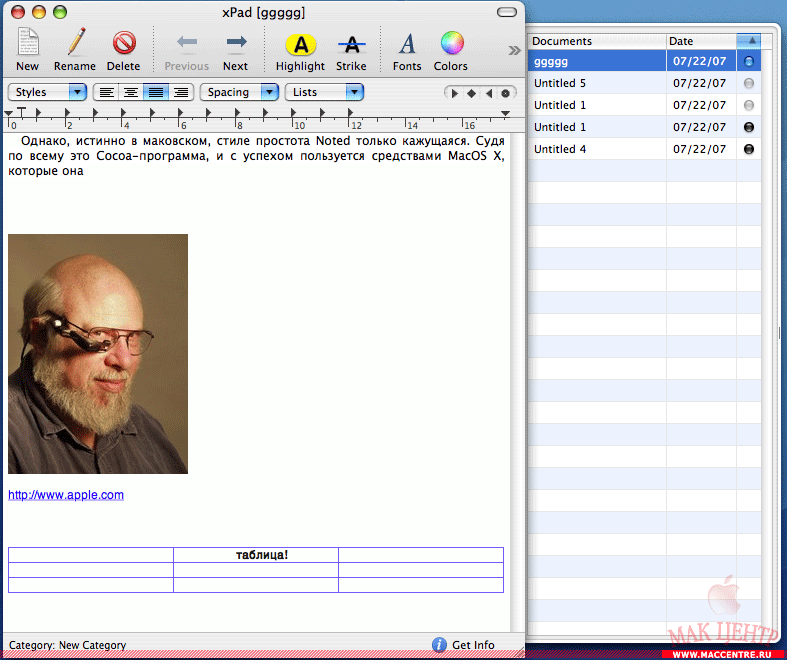Select right tab stop marker button
Image resolution: width=787 pixels, height=660 pixels.
488,93
